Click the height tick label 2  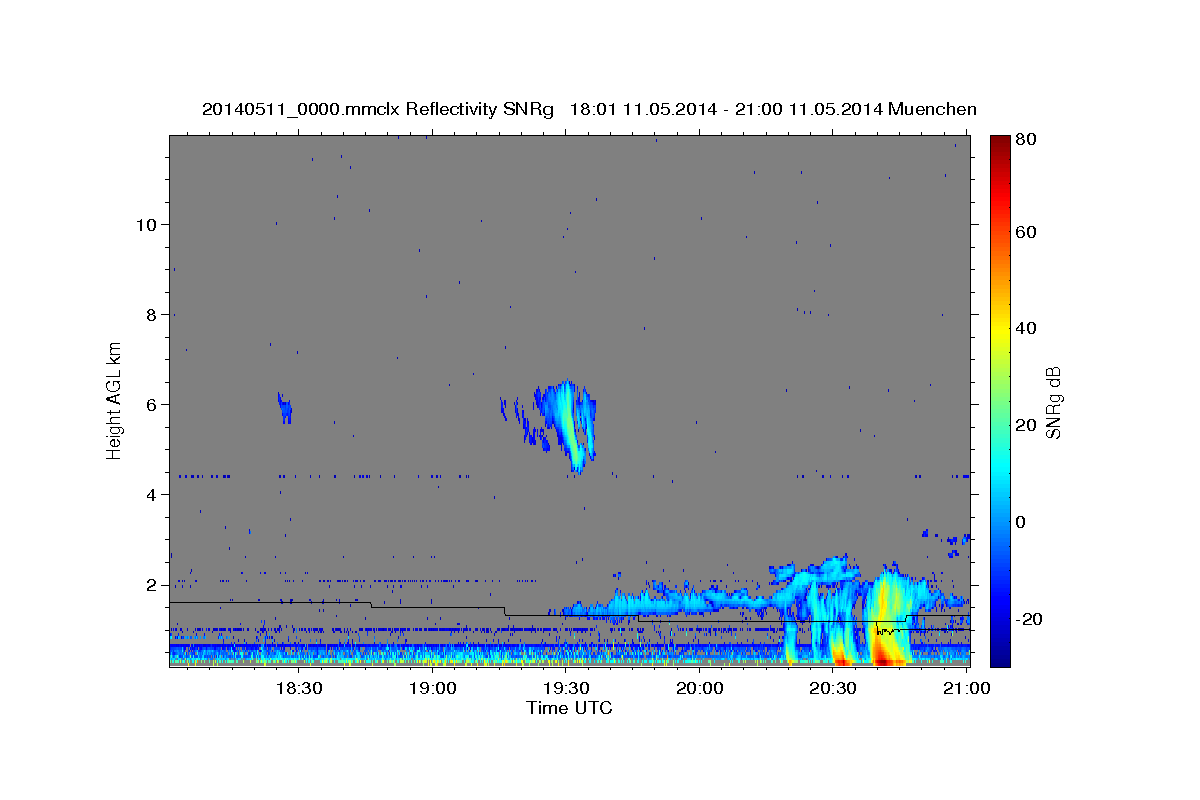[x=150, y=584]
